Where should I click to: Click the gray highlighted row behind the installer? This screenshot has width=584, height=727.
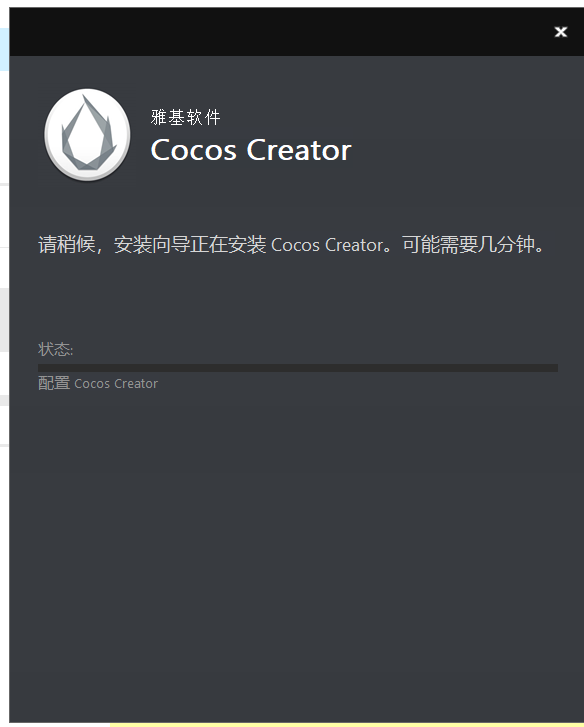4,319
